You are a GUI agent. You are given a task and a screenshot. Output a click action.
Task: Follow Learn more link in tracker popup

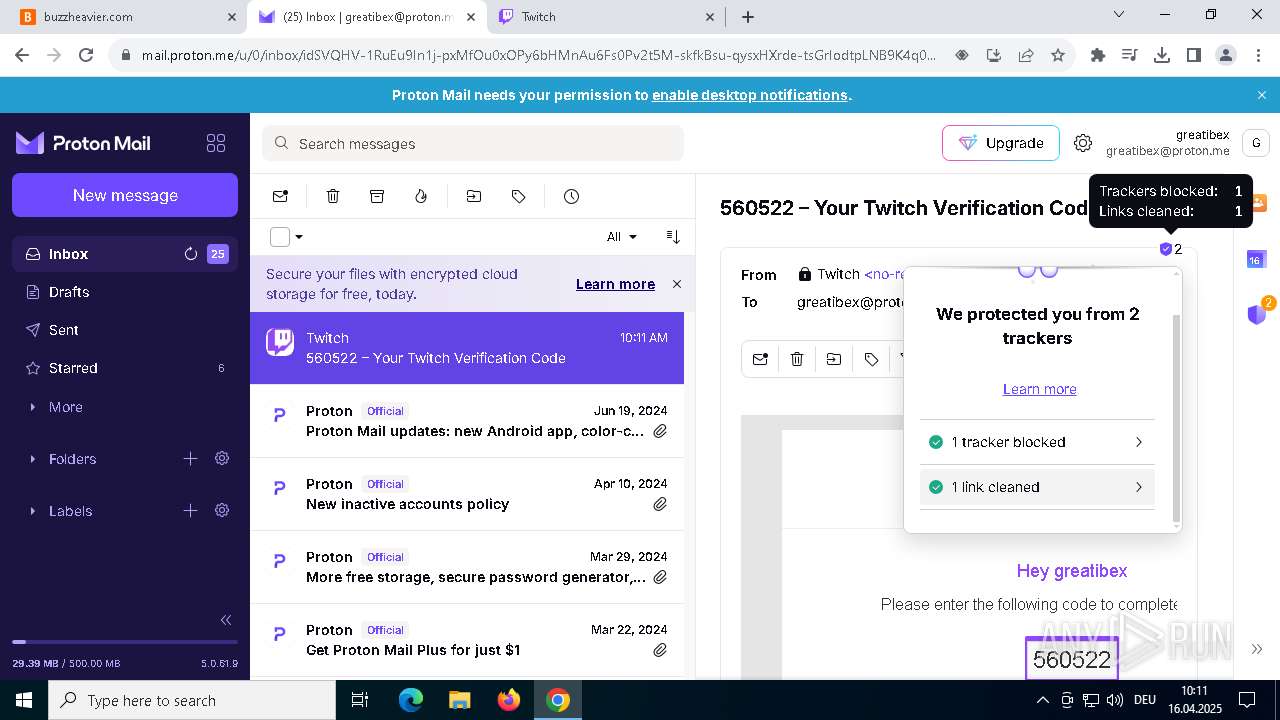[x=1040, y=389]
